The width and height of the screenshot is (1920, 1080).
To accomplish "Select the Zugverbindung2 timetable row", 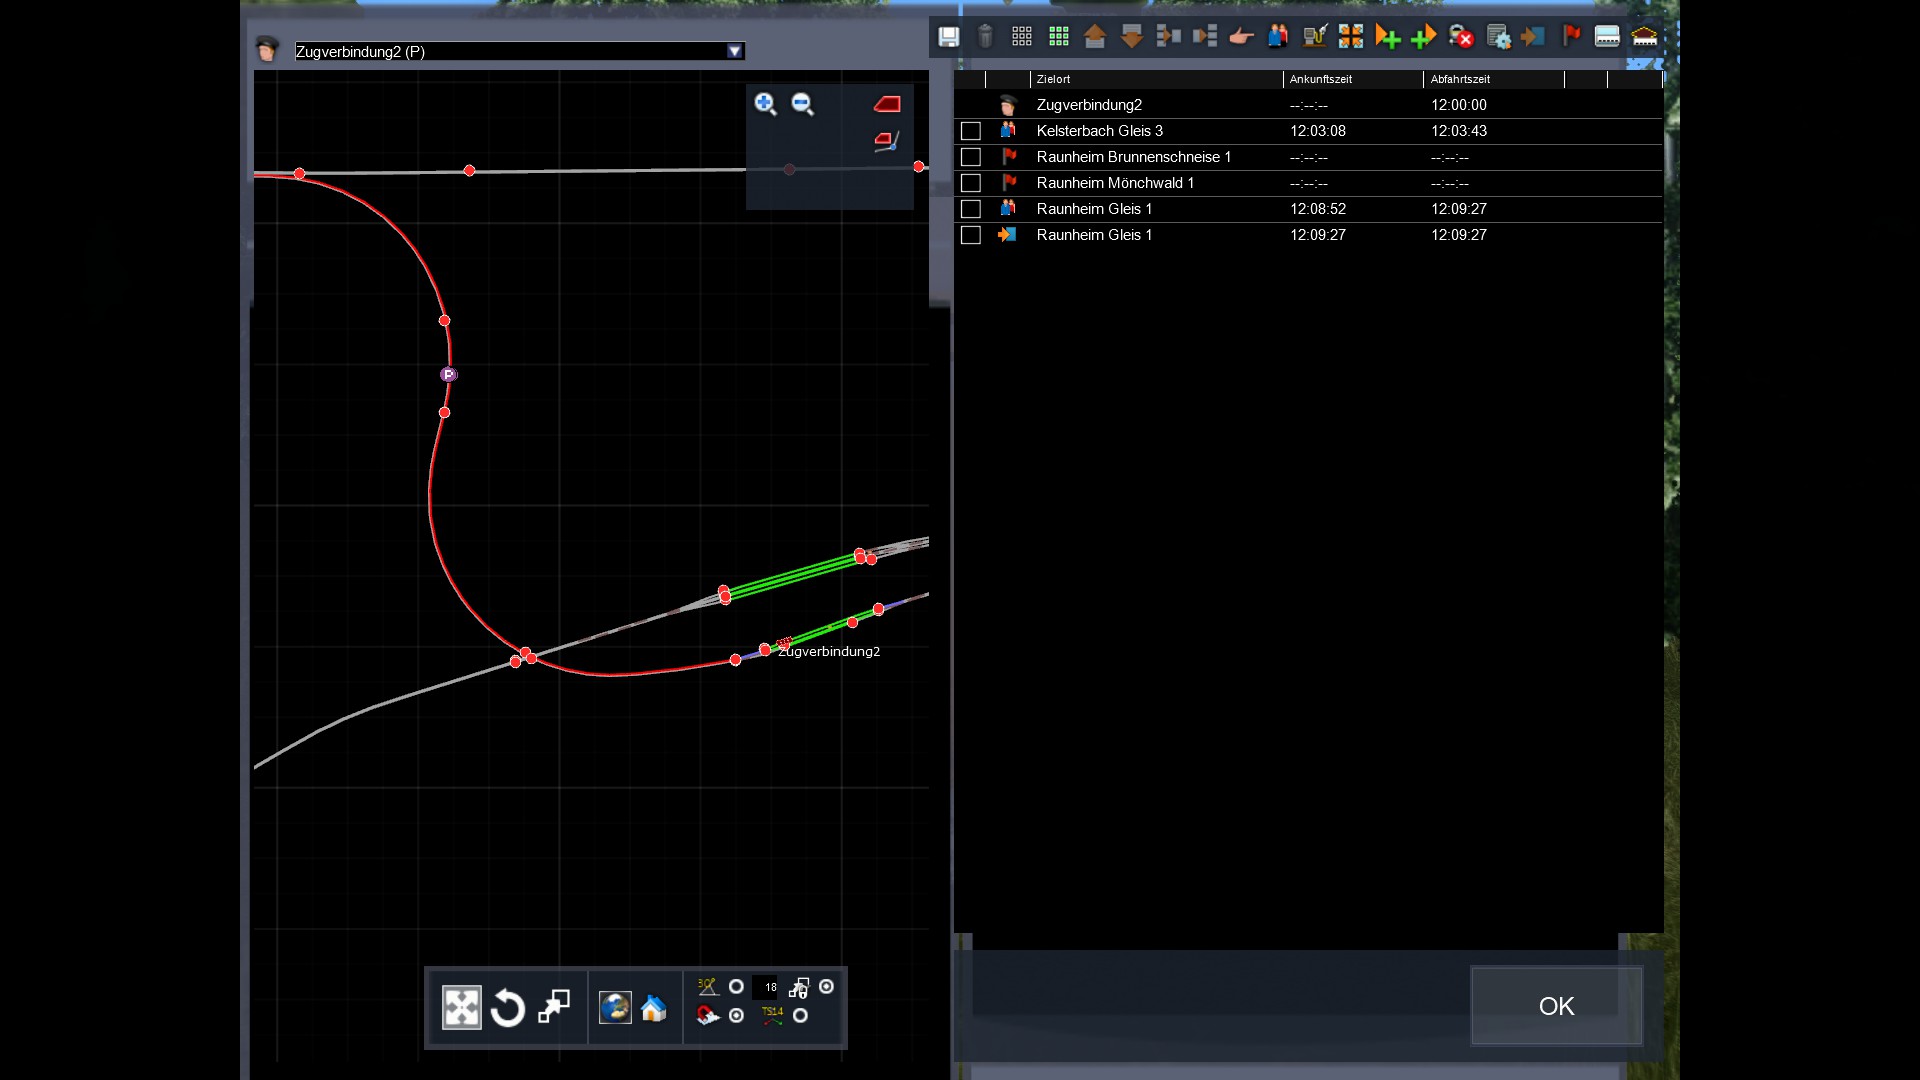I will coord(1089,105).
